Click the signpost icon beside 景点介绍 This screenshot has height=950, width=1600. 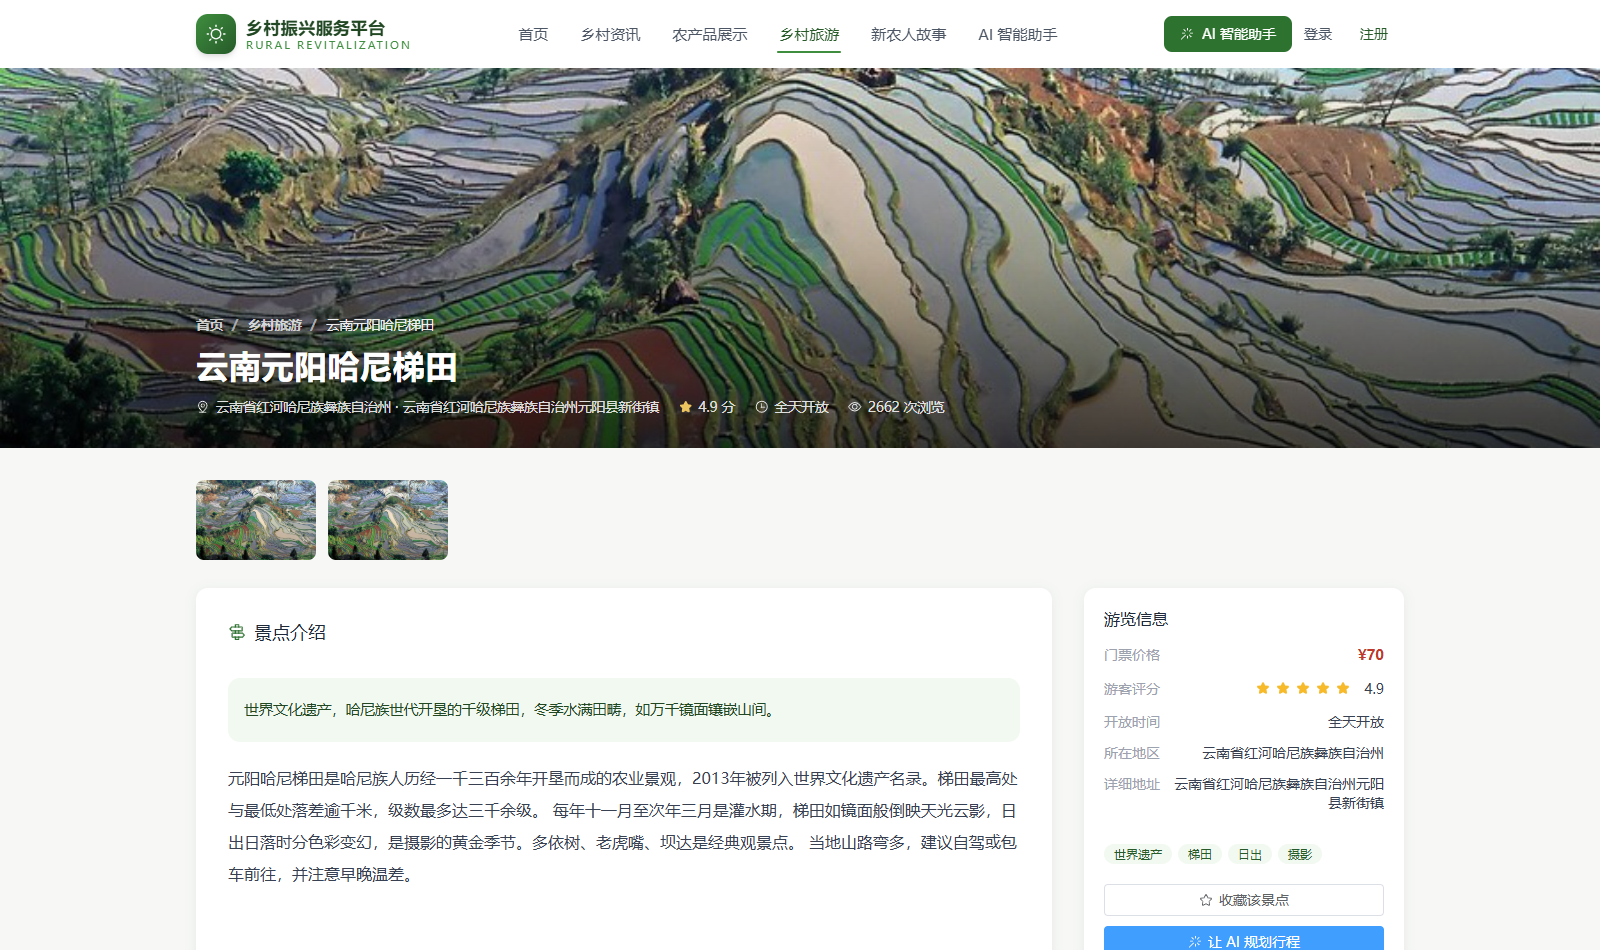coord(237,633)
